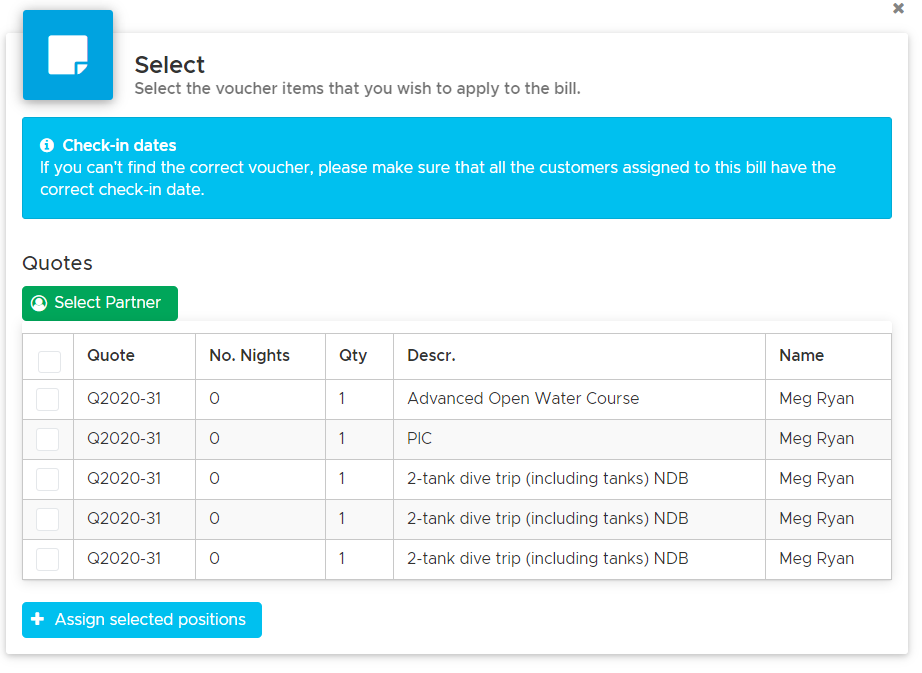Click Meg Ryan in the Advanced Open Water row

[816, 399]
